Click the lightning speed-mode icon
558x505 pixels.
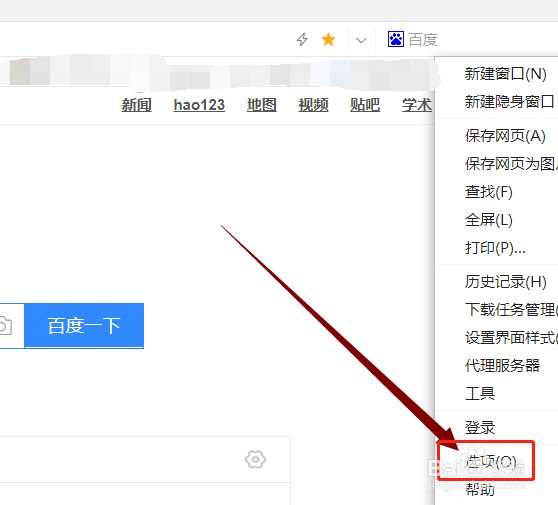click(x=302, y=39)
